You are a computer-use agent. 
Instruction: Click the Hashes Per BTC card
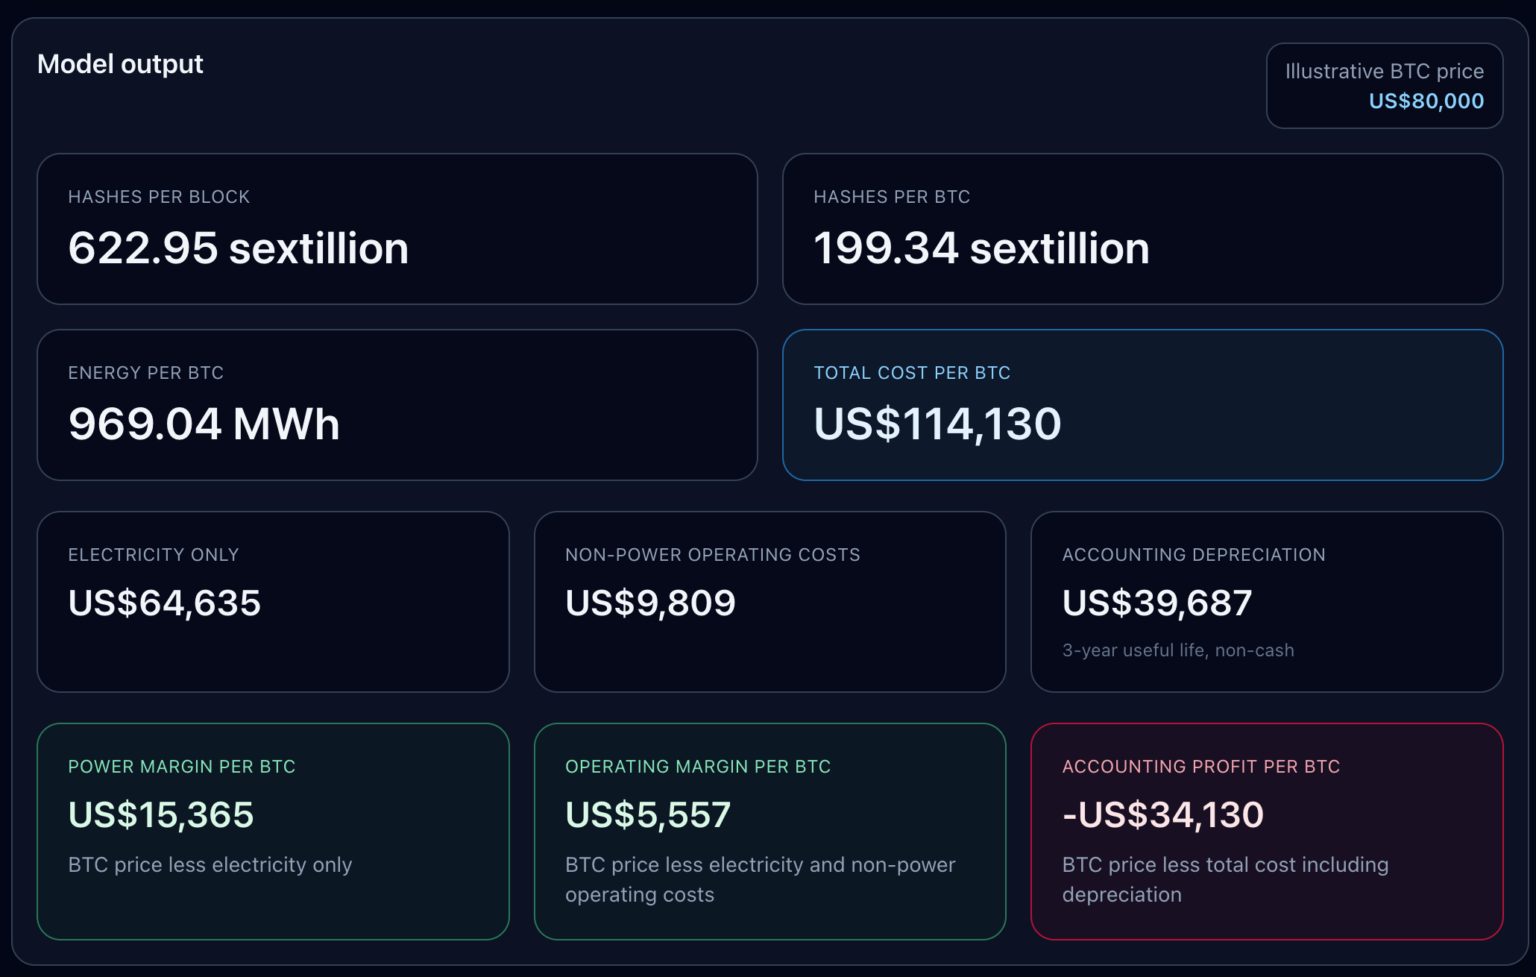(x=1143, y=228)
